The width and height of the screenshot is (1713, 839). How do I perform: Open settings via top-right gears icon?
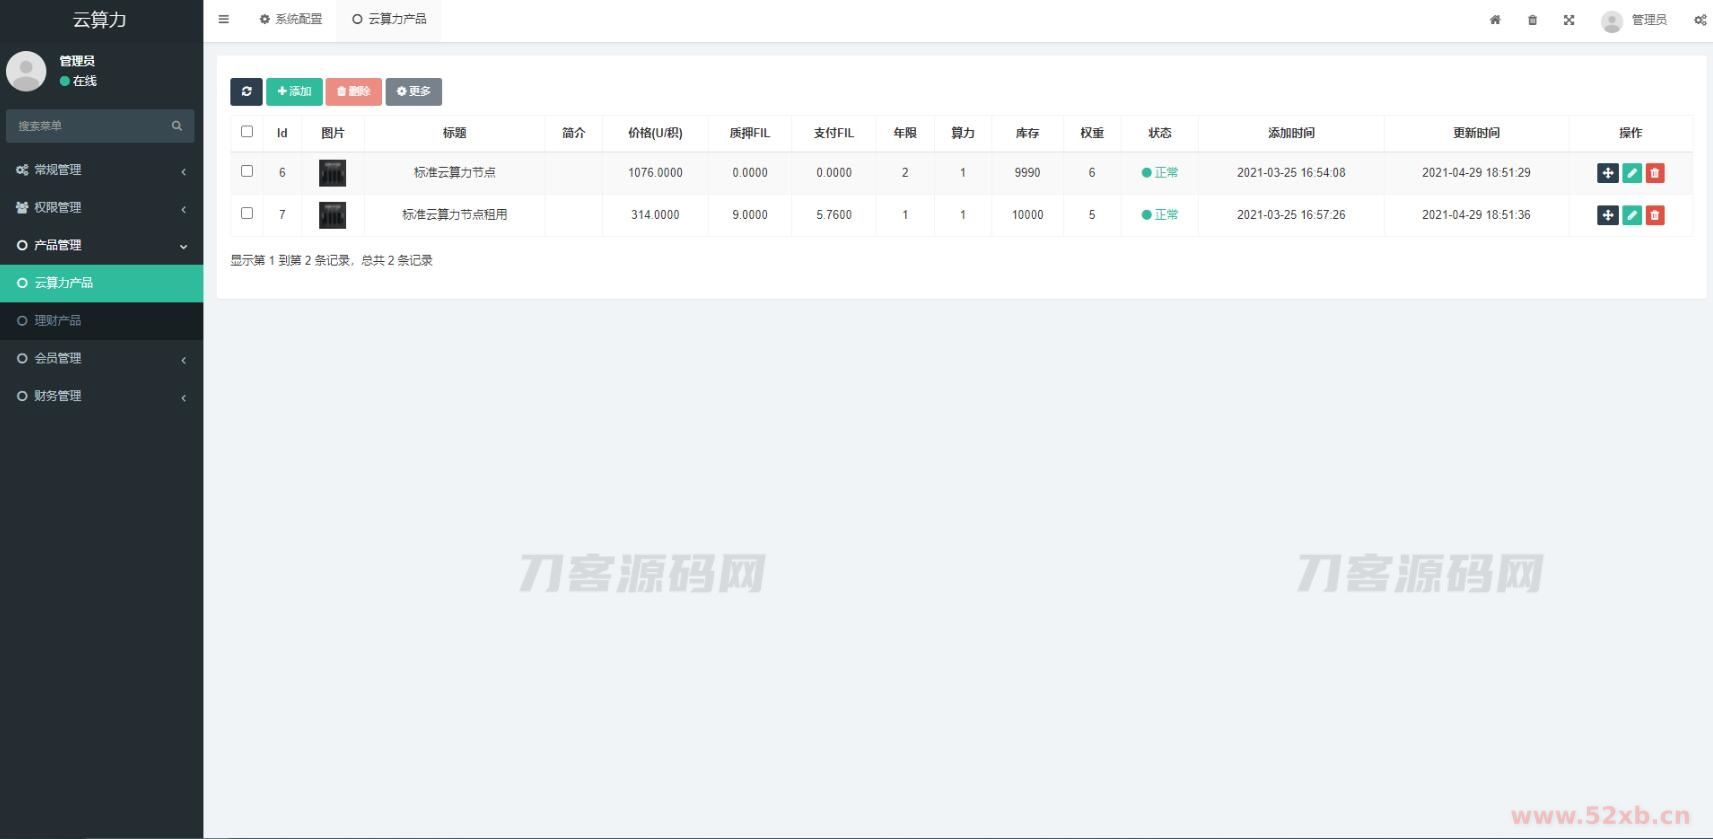click(x=1699, y=20)
